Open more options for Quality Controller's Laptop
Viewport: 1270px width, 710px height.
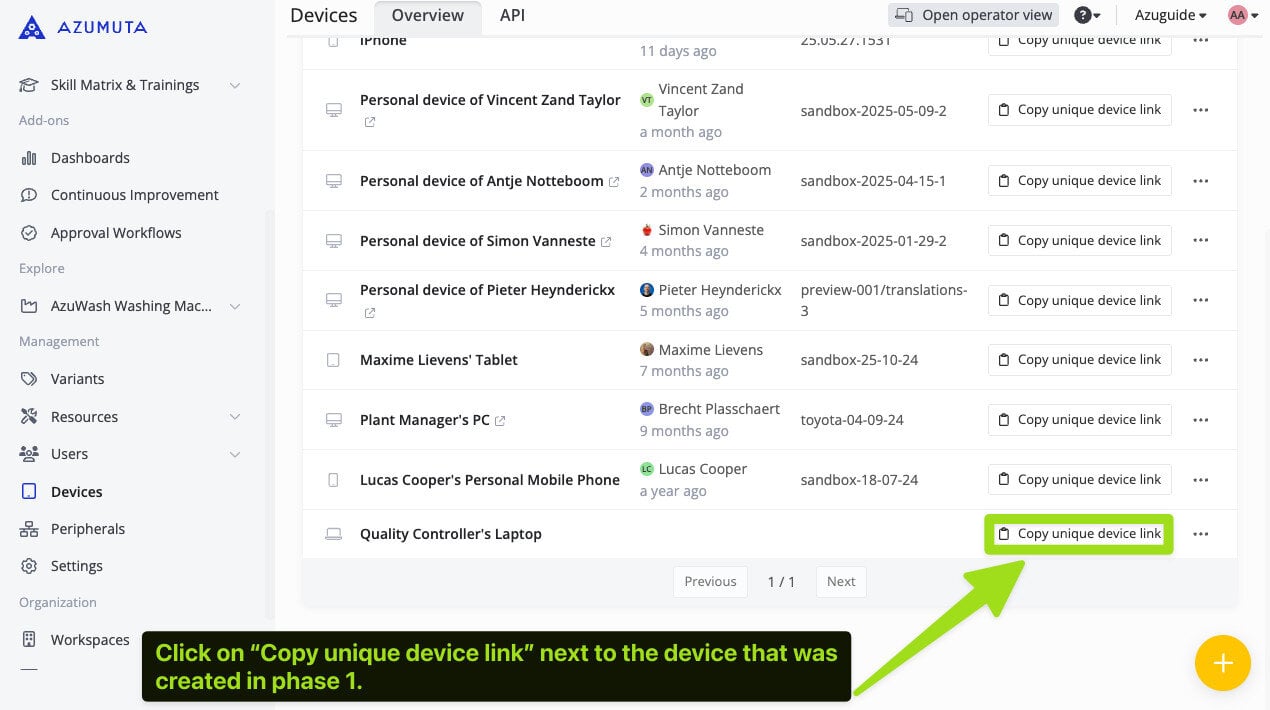click(1201, 534)
